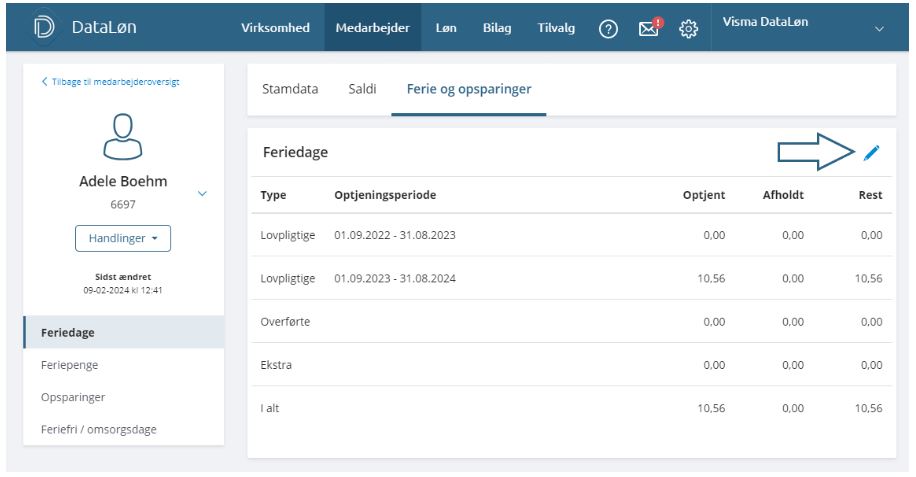Click period 01.09.2022 - 31.08.2023
The width and height of the screenshot is (916, 477).
click(x=395, y=235)
